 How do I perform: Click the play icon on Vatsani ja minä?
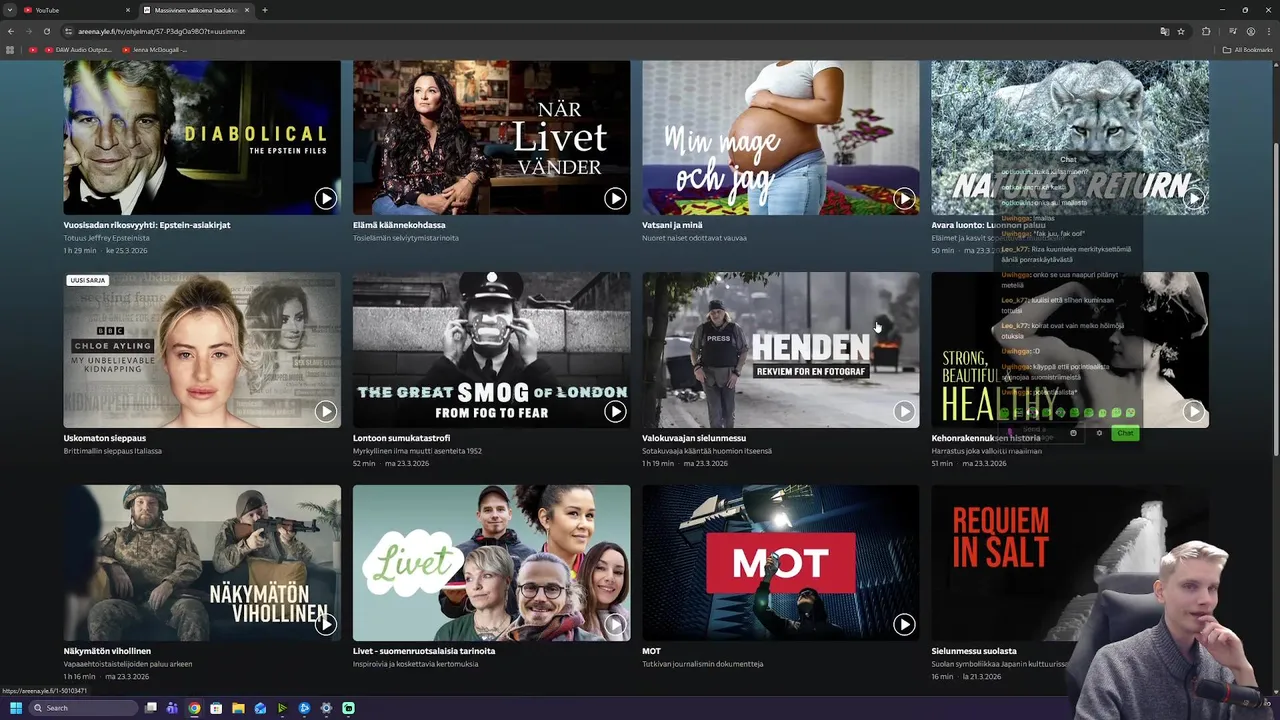904,198
